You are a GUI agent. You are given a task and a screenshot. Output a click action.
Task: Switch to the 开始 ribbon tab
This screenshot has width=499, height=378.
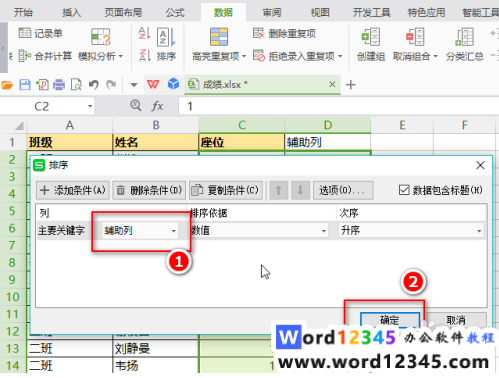23,13
